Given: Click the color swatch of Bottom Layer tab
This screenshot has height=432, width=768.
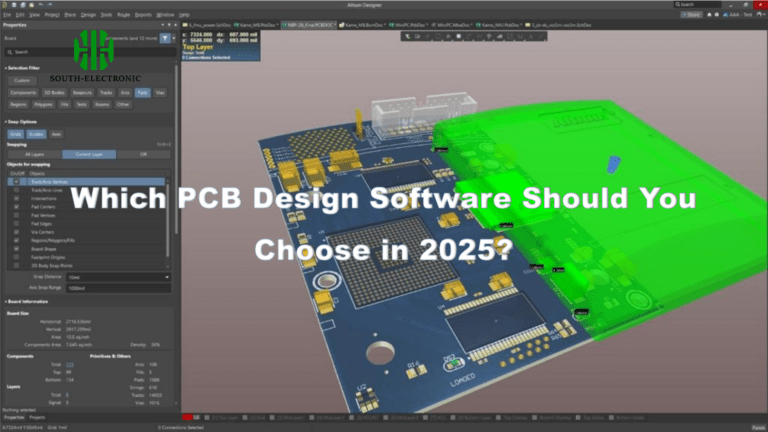Looking at the screenshot, I should click(x=453, y=418).
